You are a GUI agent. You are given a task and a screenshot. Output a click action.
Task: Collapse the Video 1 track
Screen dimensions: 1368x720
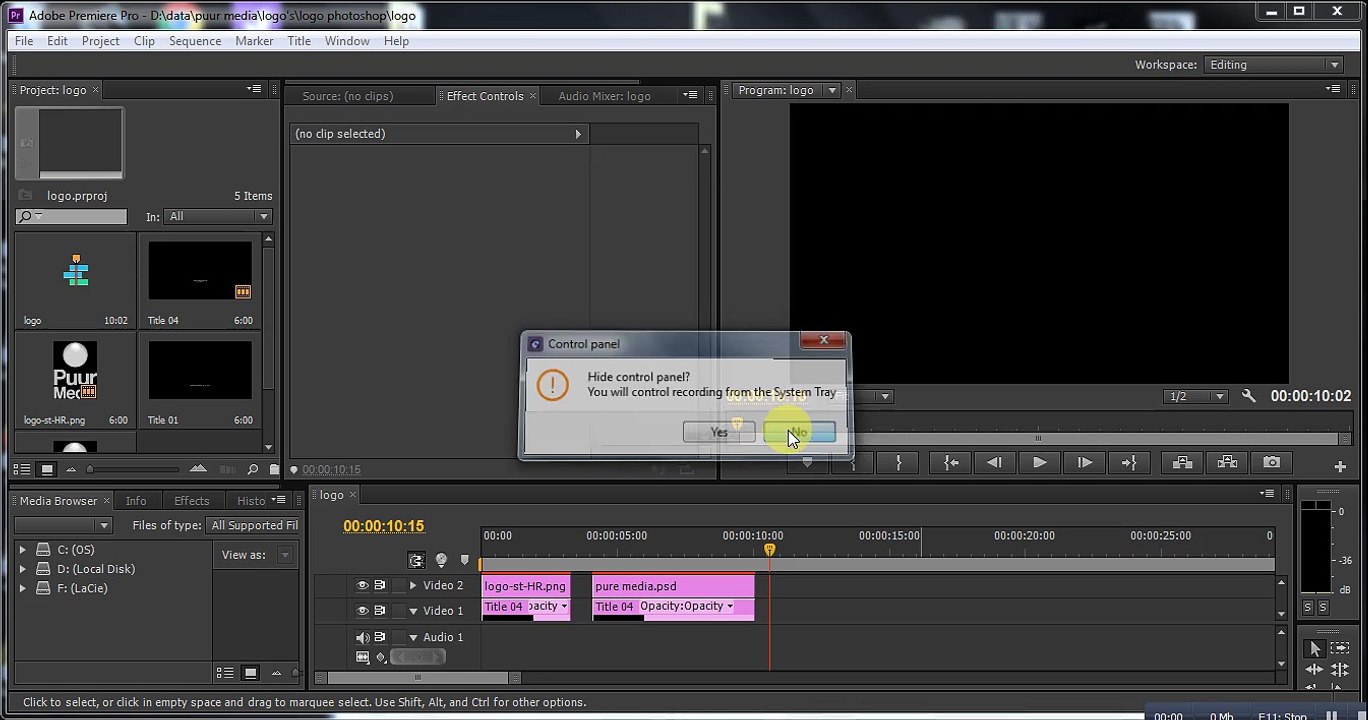(x=413, y=611)
